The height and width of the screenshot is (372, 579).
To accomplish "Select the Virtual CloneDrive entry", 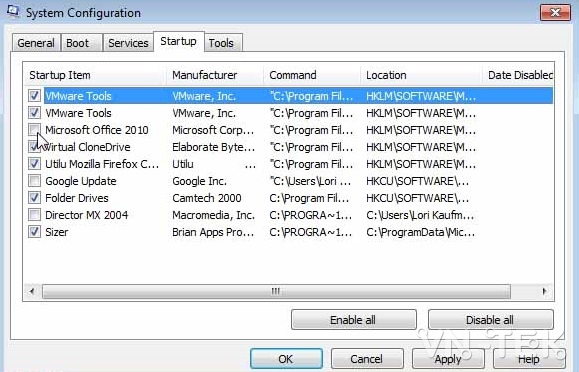I will 88,147.
